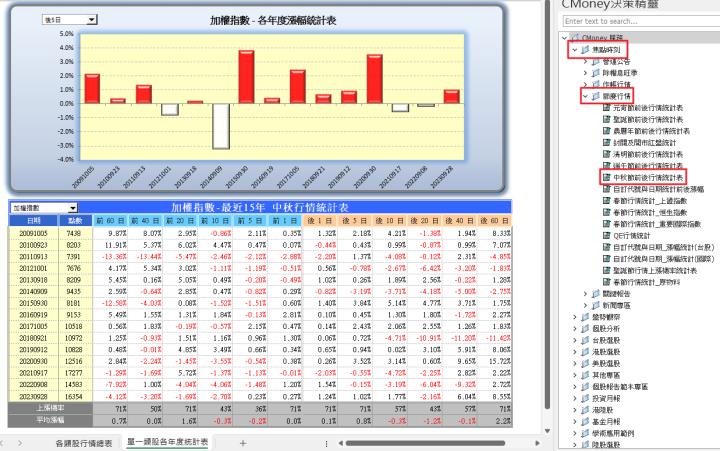Expand the 除權息旺季 tree folder
Viewport: 720px width, 451px height.
click(x=585, y=73)
